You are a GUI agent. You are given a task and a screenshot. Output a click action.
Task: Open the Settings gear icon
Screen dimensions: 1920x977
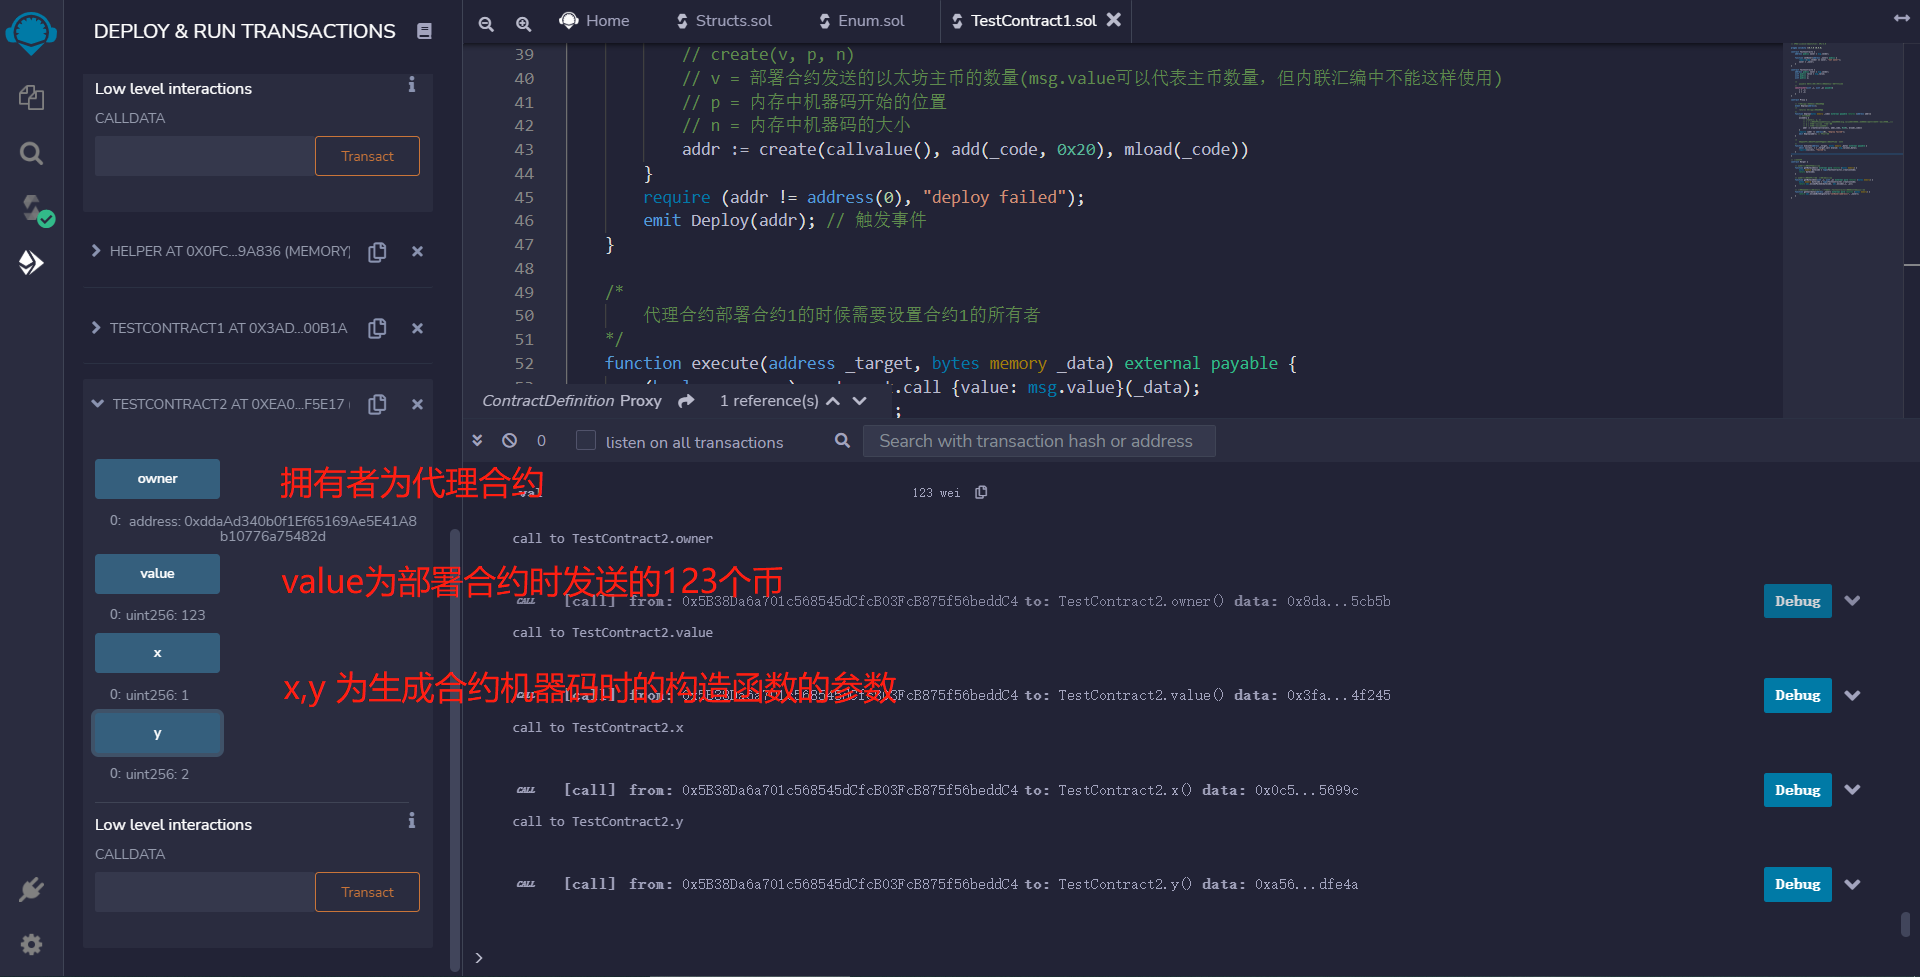(31, 944)
